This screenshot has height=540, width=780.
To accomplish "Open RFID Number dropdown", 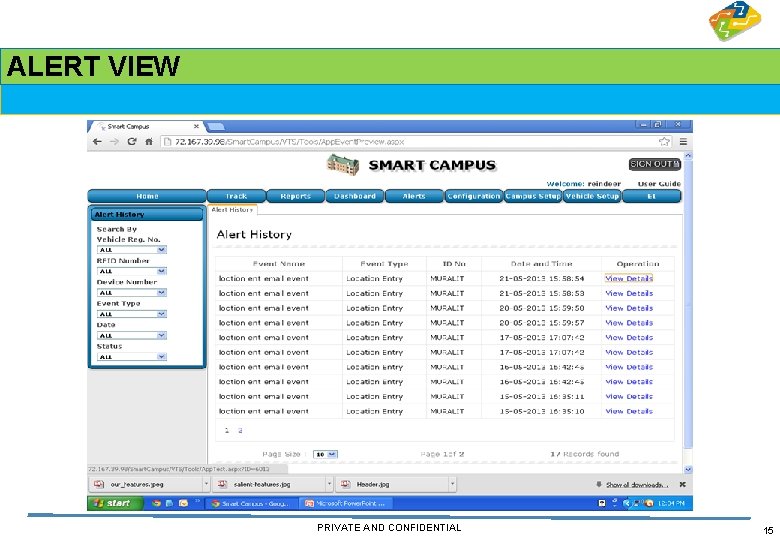I will 131,271.
